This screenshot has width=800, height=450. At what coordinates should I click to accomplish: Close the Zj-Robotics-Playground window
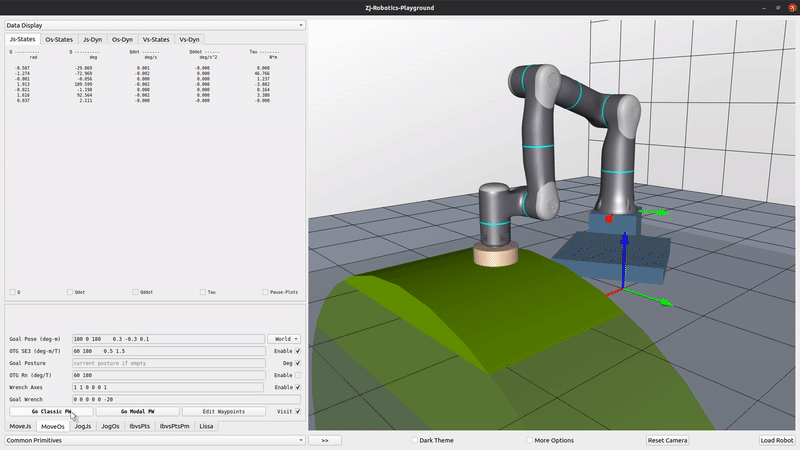pyautogui.click(x=790, y=7)
